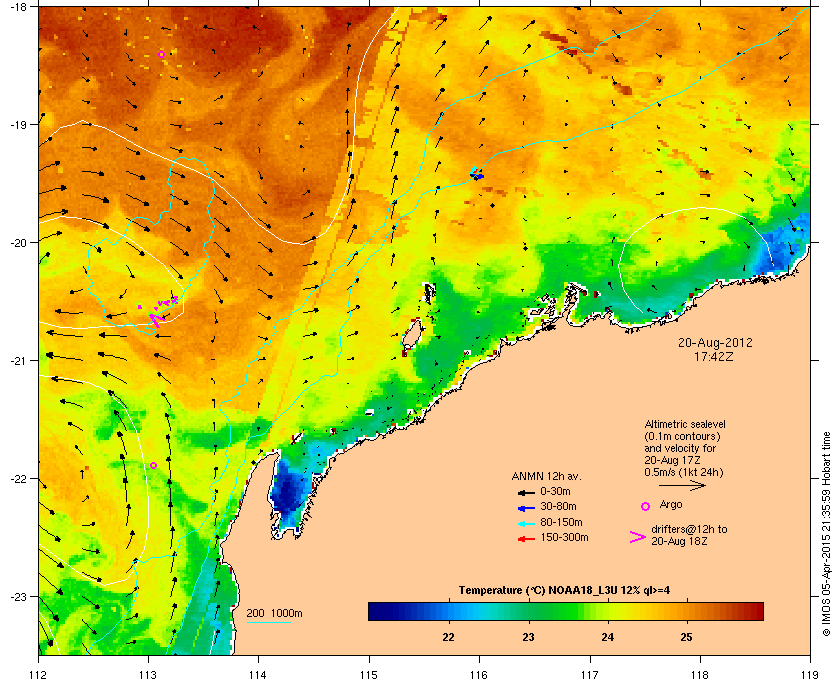
Task: Click the outlined island near 20.8S 115.4E
Action: point(411,335)
